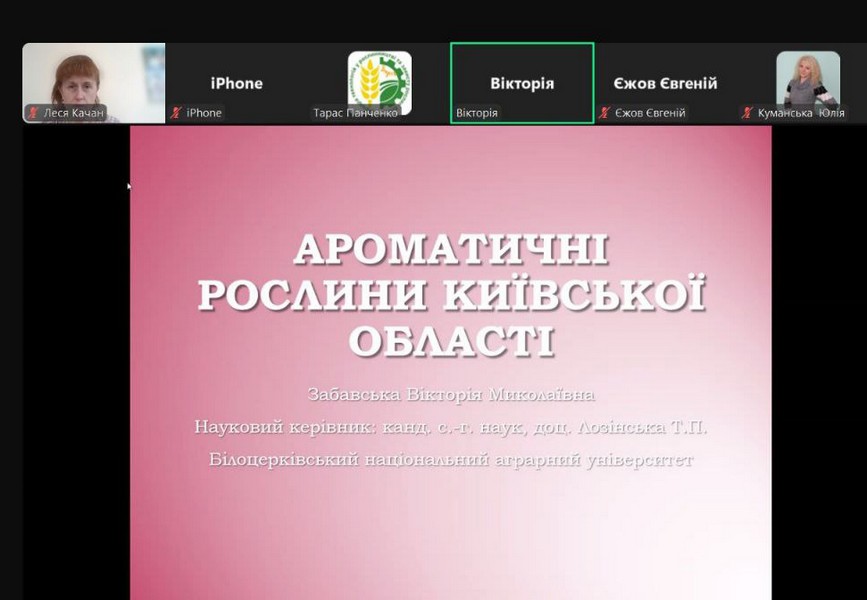Click the title line РОСЛИНИ КИЇВСЬКОЇ

450,296
